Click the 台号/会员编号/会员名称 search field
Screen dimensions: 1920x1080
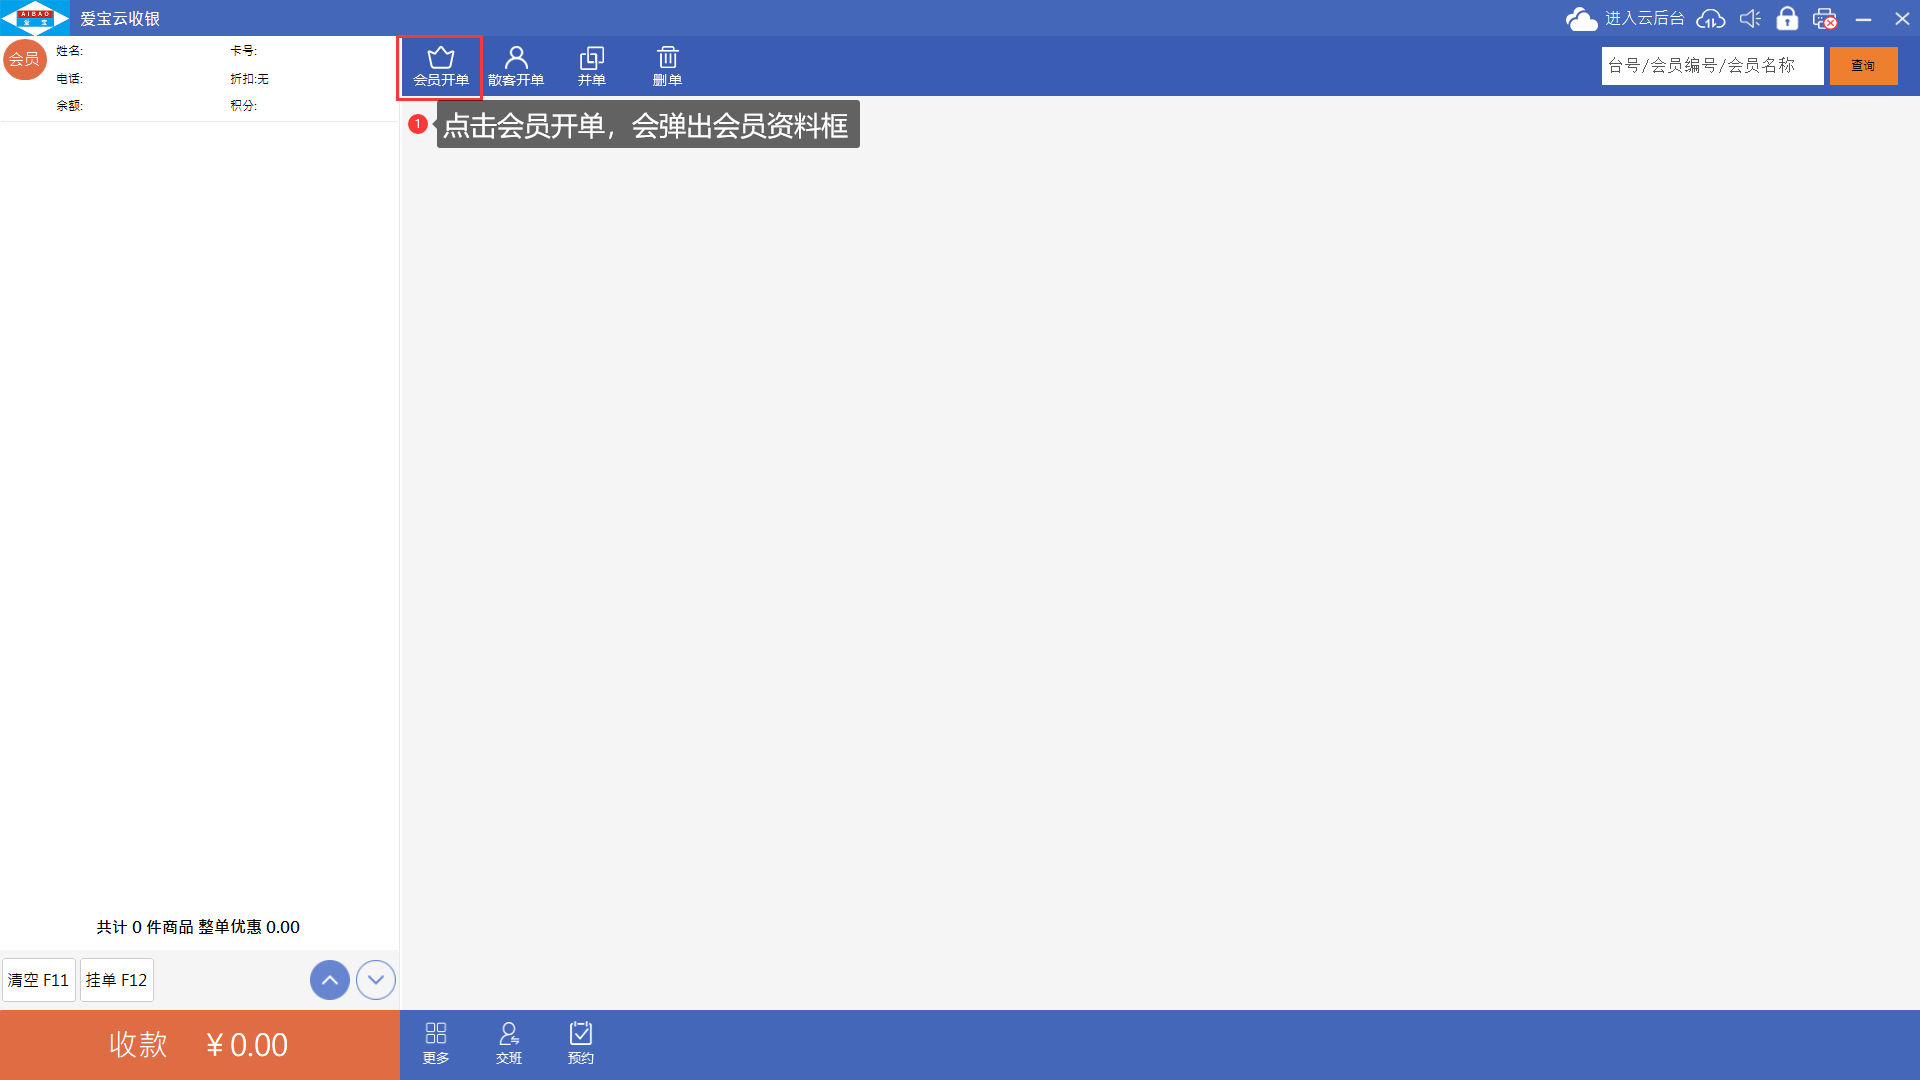pyautogui.click(x=1711, y=66)
